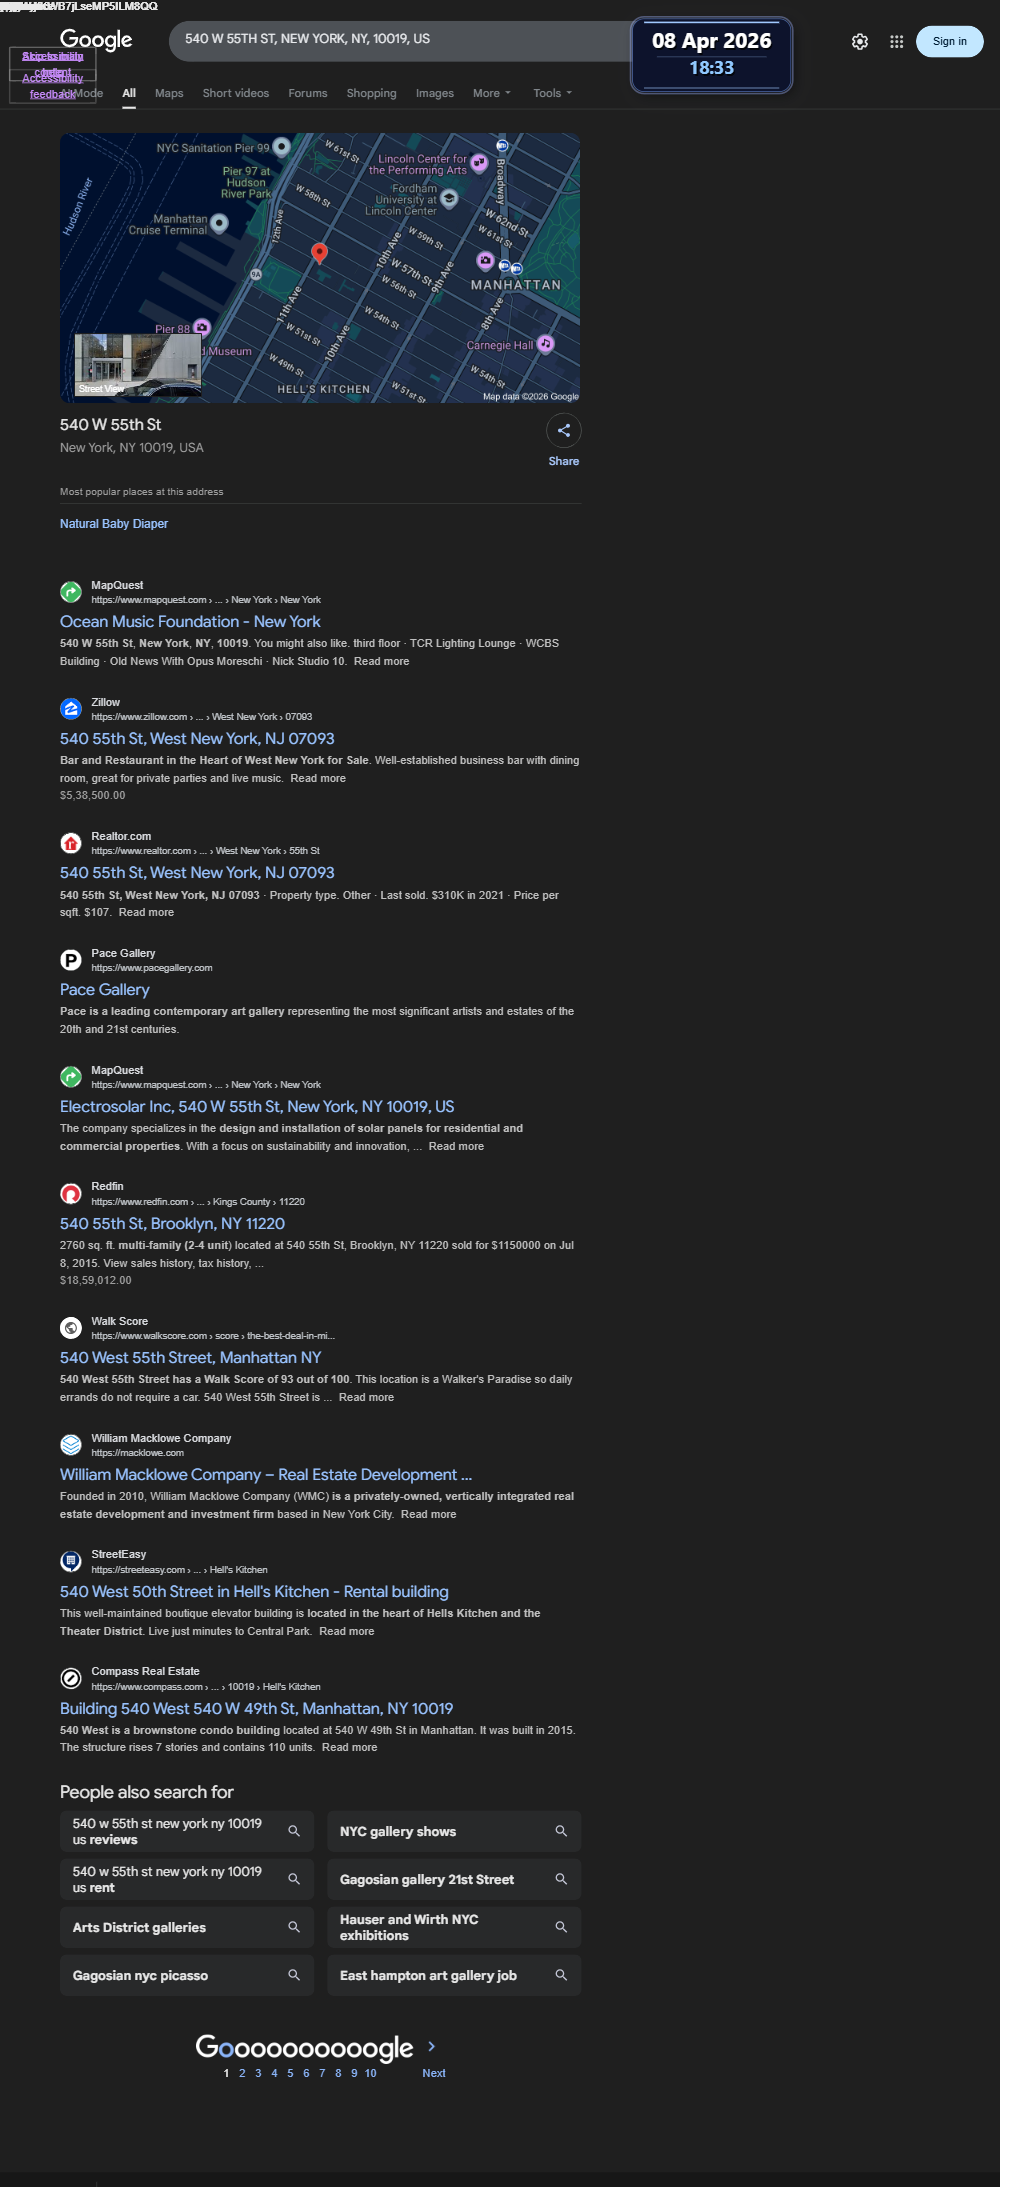Click the next page chevron arrow
The image size is (1012, 2187).
point(432,2046)
